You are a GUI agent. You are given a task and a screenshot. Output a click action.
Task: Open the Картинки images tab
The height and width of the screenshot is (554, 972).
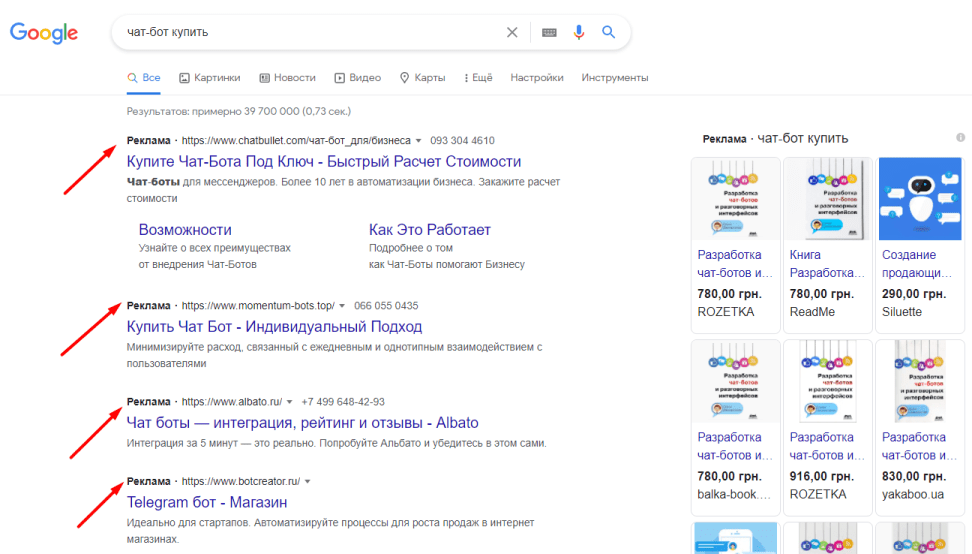click(x=210, y=77)
